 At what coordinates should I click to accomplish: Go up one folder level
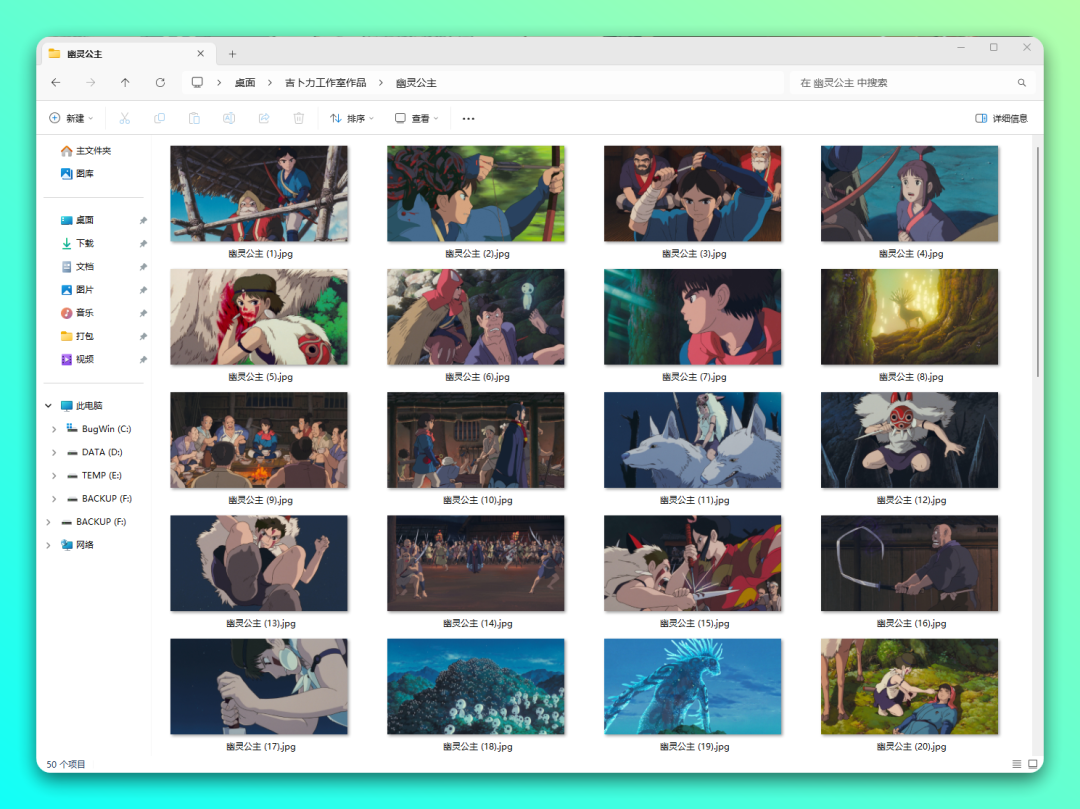pos(125,83)
